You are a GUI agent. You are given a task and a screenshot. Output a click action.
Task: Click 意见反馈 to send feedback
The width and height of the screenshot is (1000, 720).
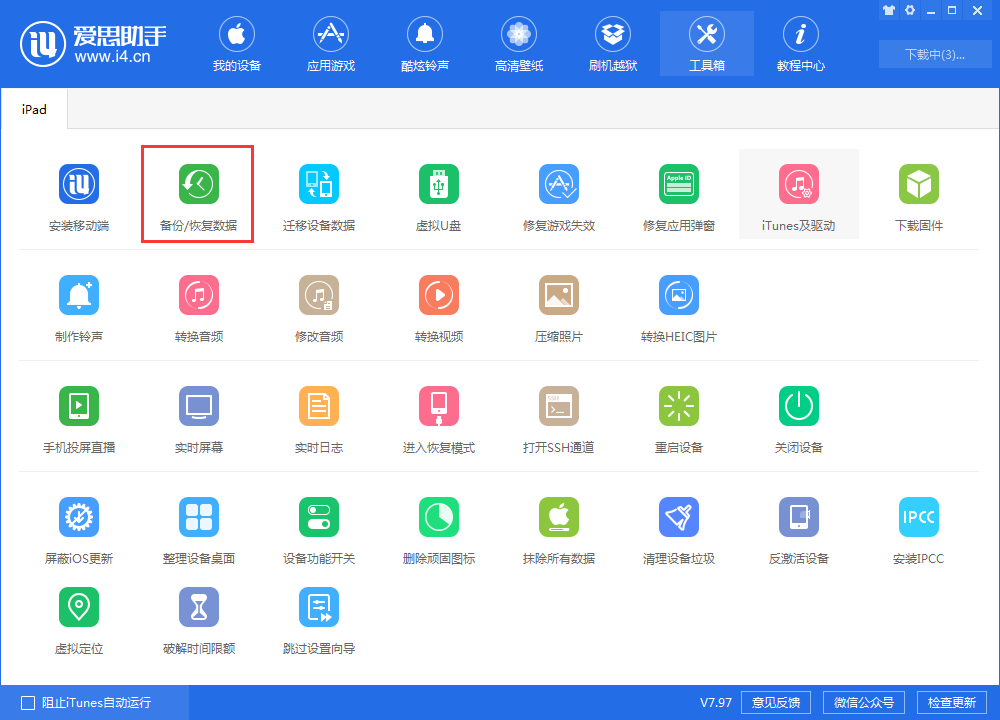pos(775,702)
